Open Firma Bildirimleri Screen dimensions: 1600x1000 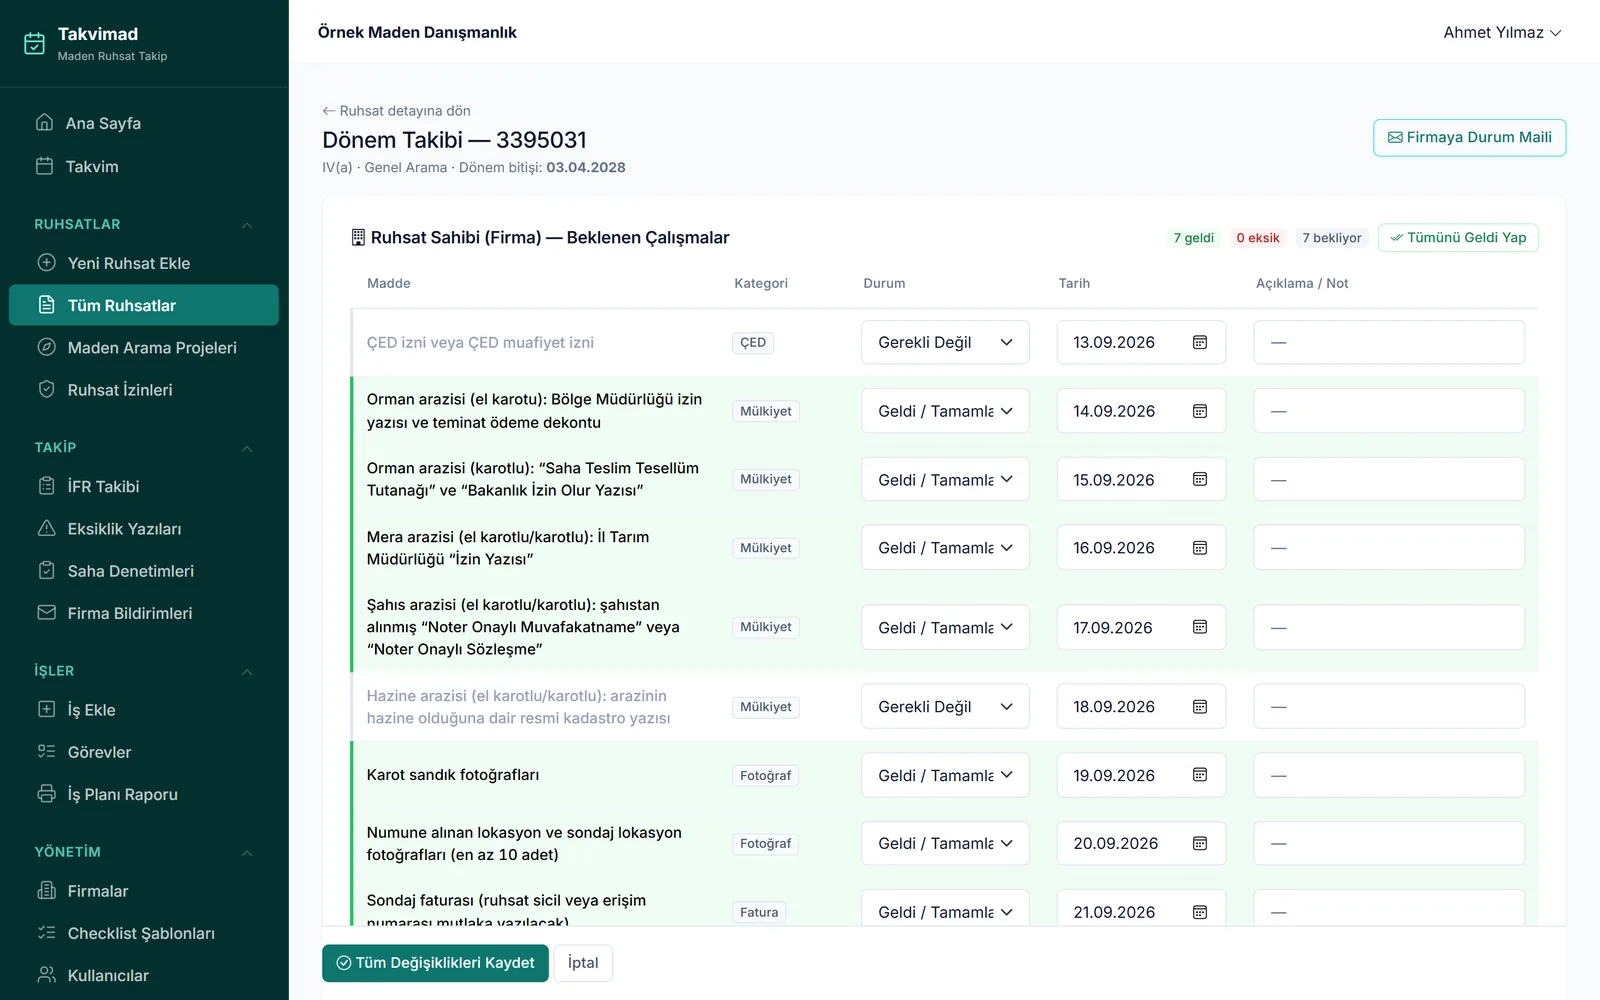(x=144, y=613)
